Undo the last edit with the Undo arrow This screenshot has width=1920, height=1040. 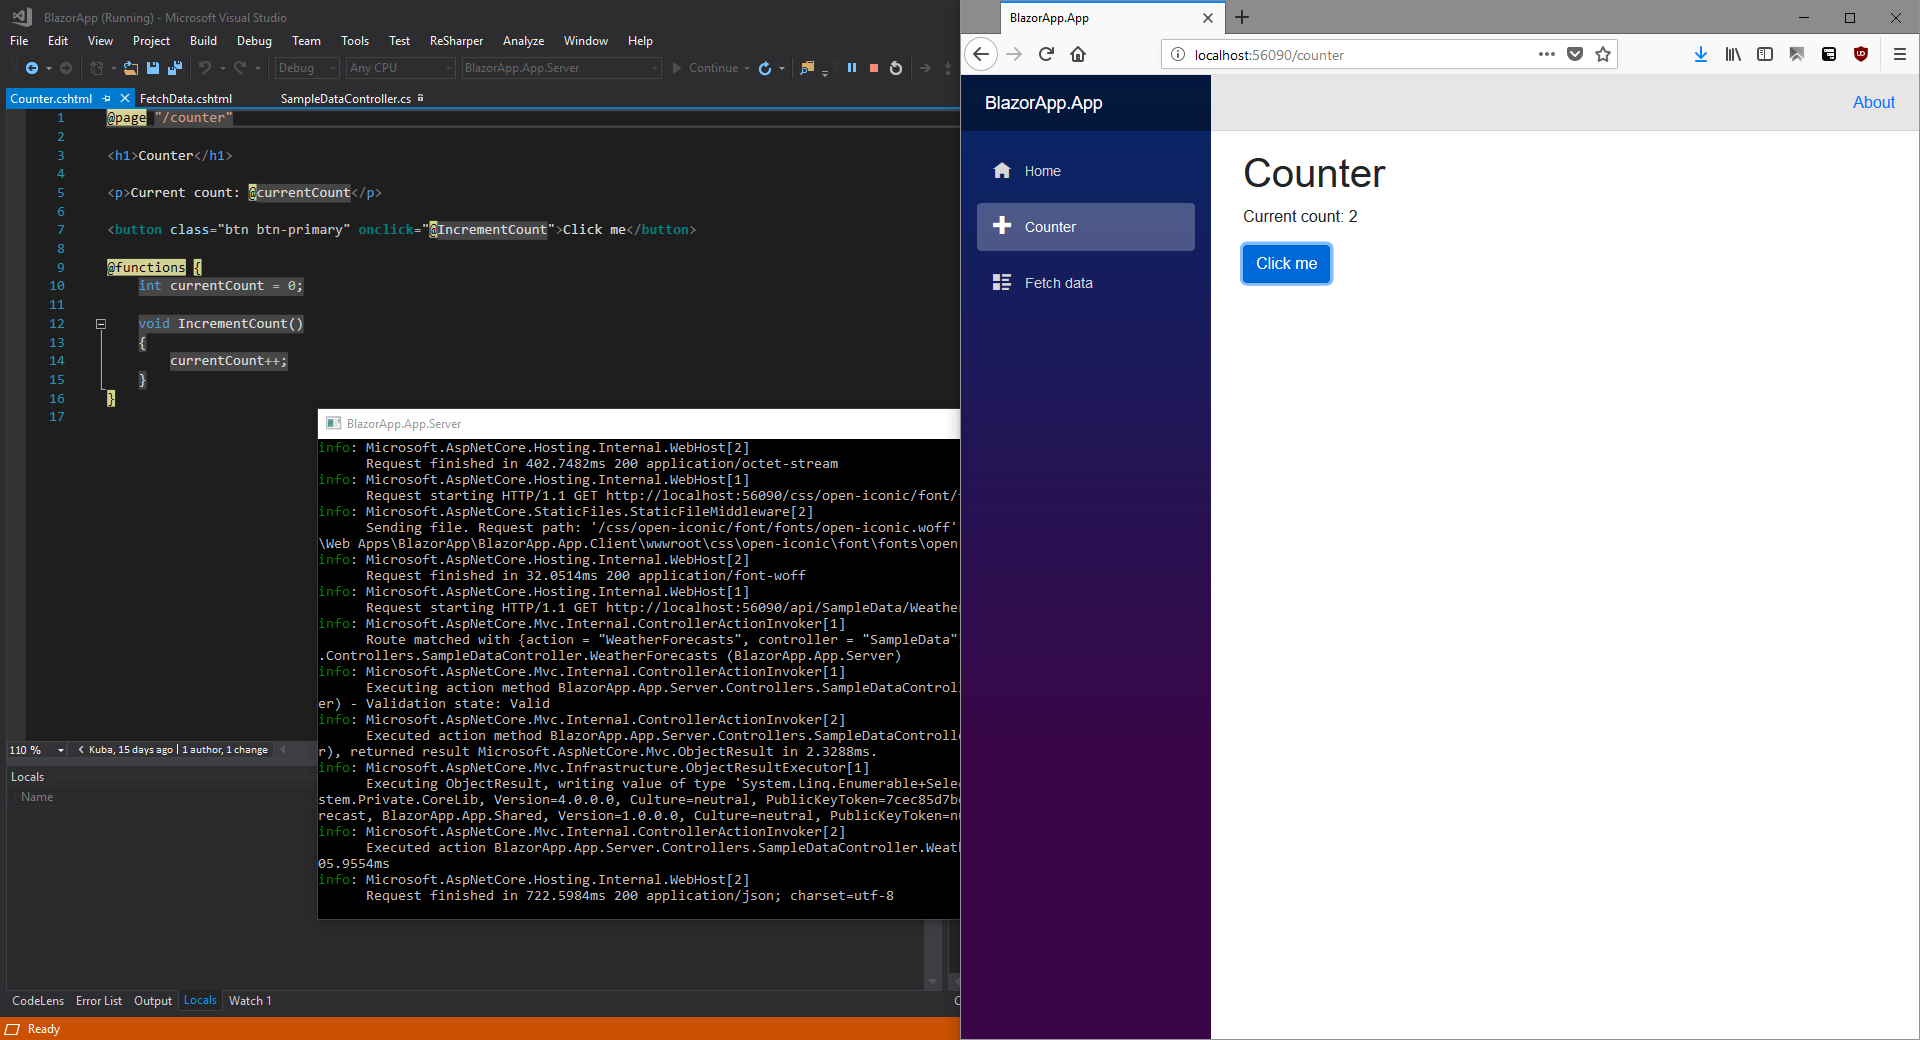(x=205, y=68)
